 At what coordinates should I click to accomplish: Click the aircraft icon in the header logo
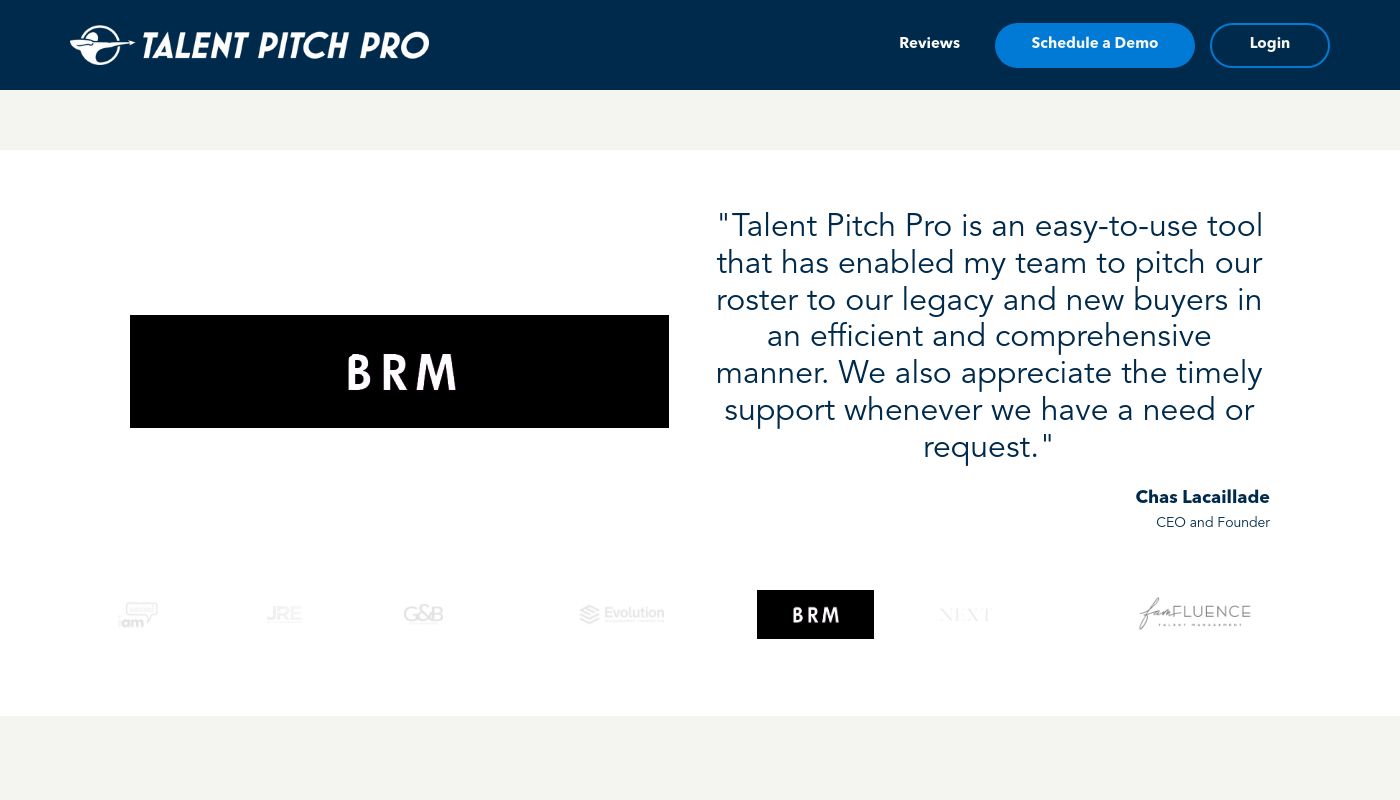[100, 45]
